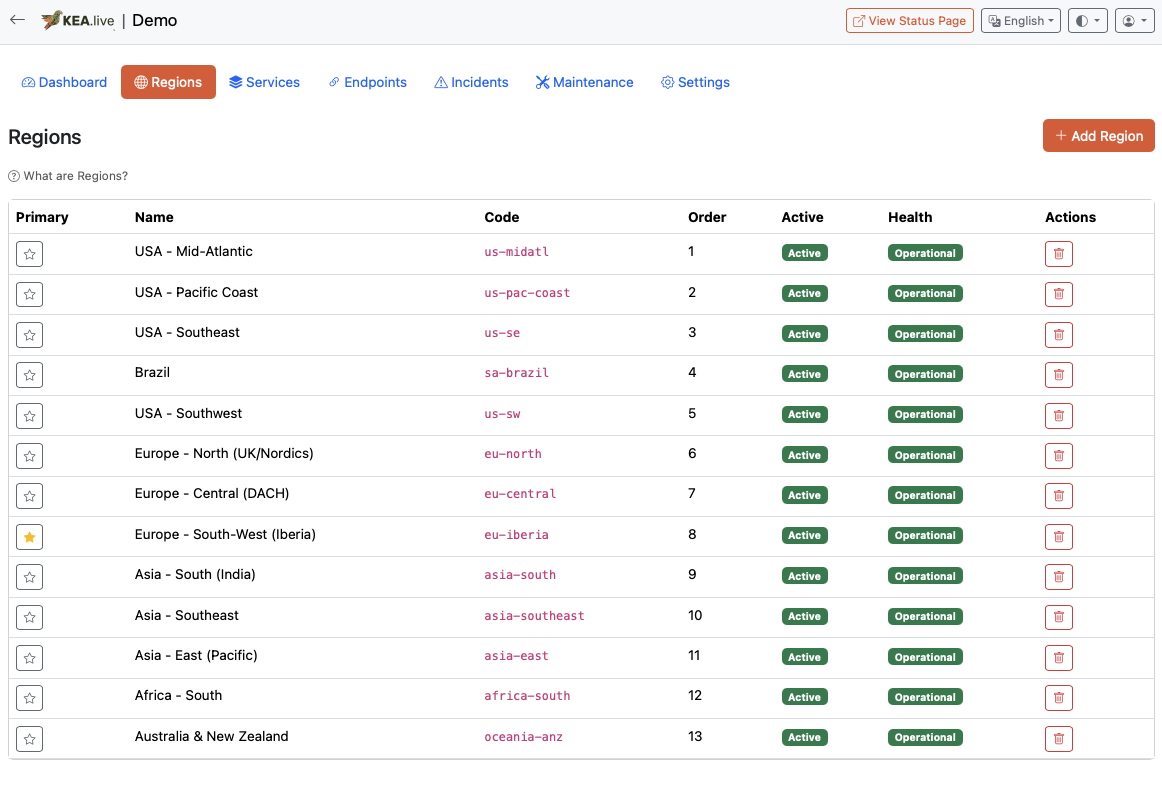This screenshot has height=799, width=1162.
Task: Mark Brazil as the primary region
Action: 30,375
